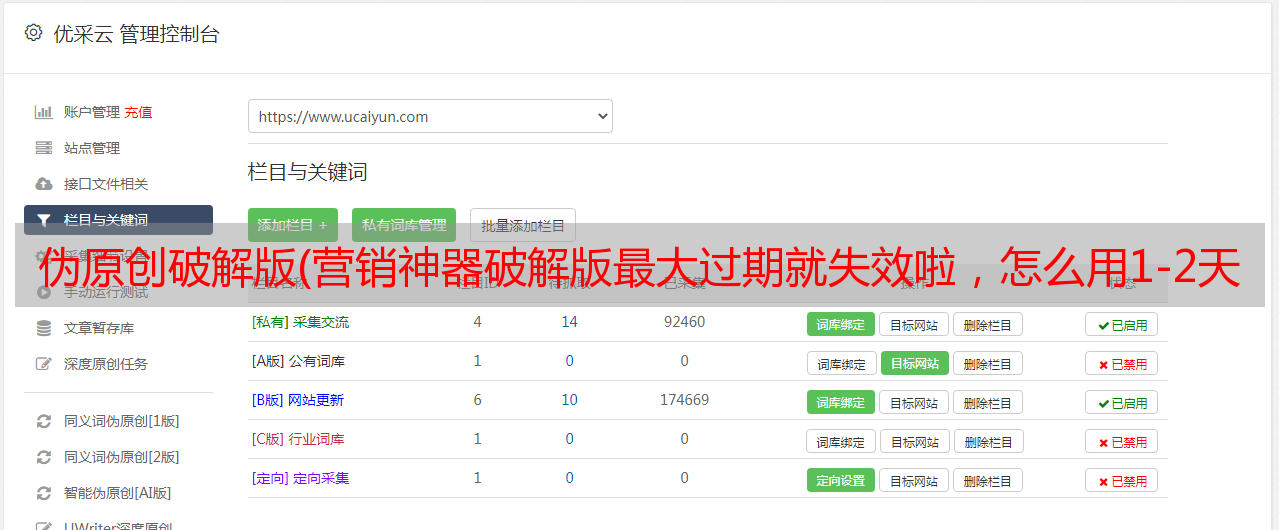Click 删除栏目 in the 网站更新 row

click(x=987, y=402)
